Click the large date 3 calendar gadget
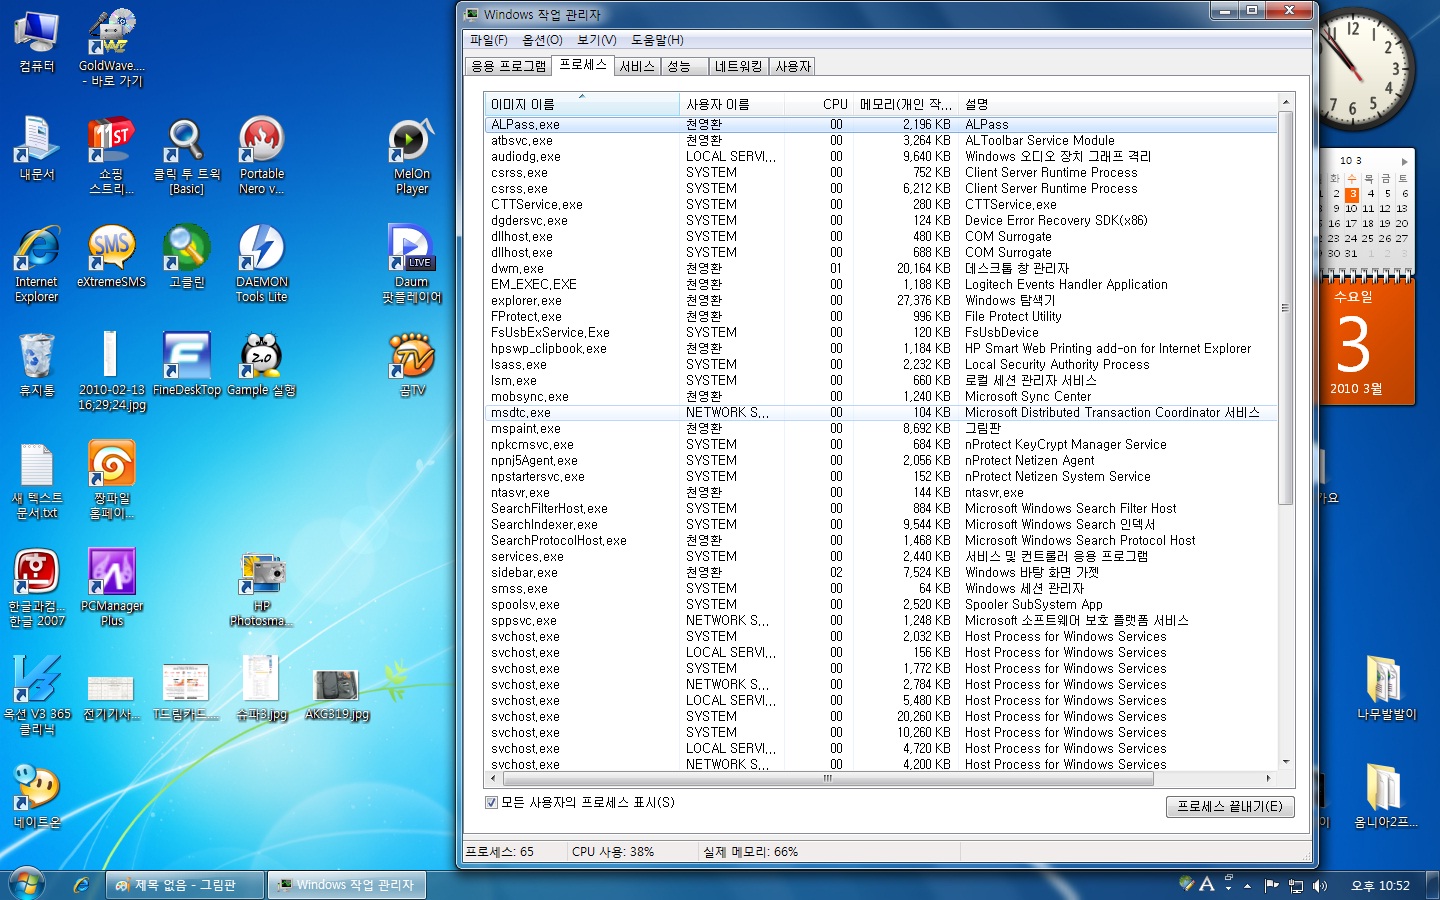Screen dimensions: 1440x900 [1354, 343]
